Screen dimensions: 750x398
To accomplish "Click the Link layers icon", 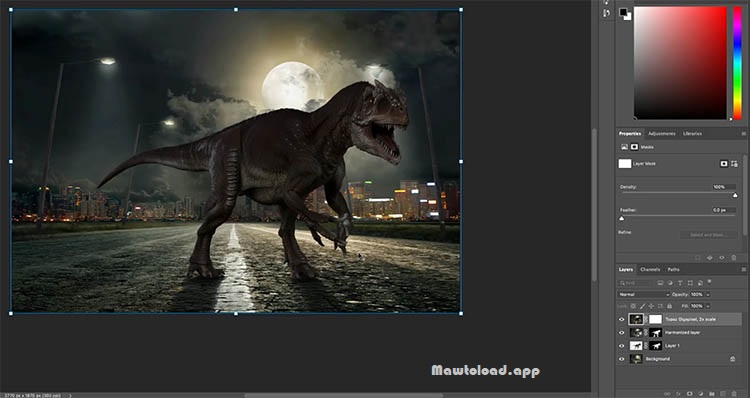I will pyautogui.click(x=667, y=394).
